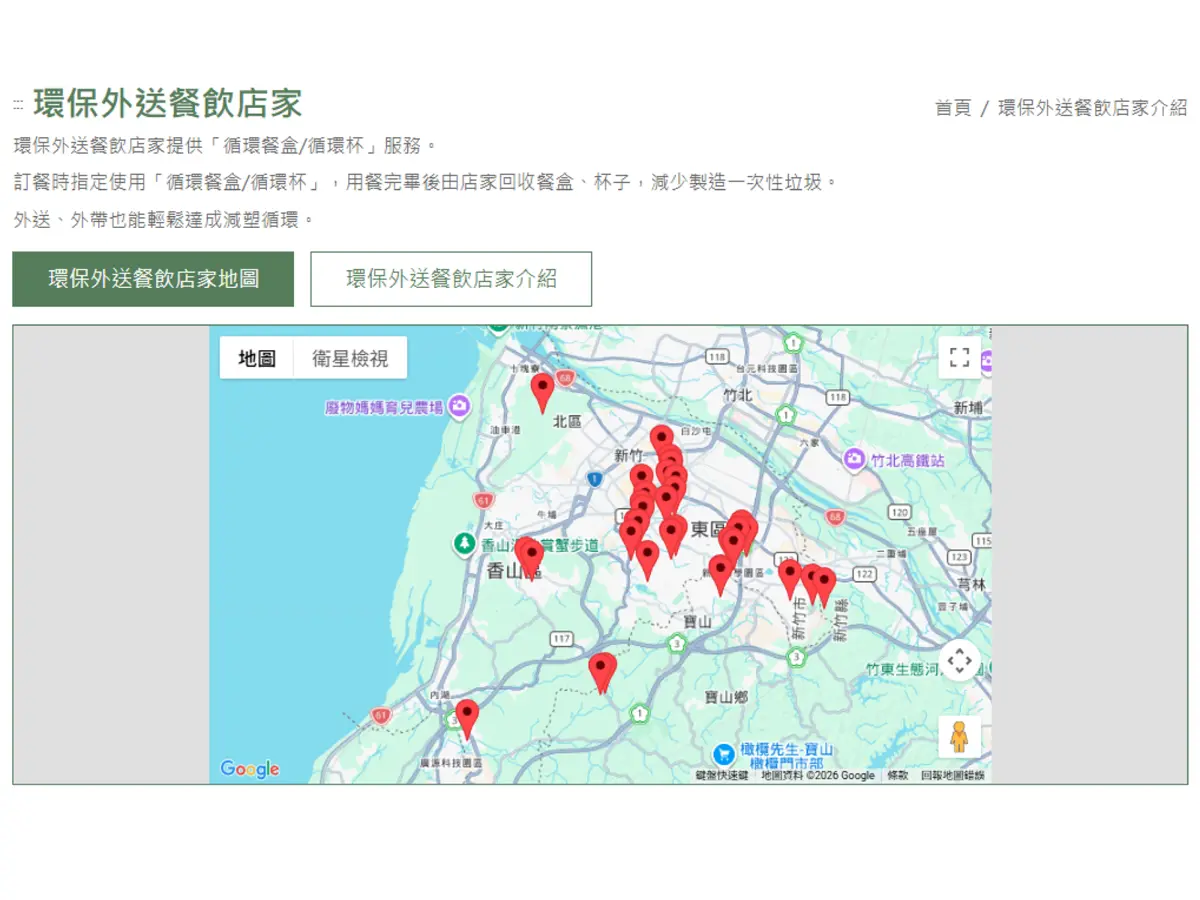Open the map camera controls button

pos(959,660)
